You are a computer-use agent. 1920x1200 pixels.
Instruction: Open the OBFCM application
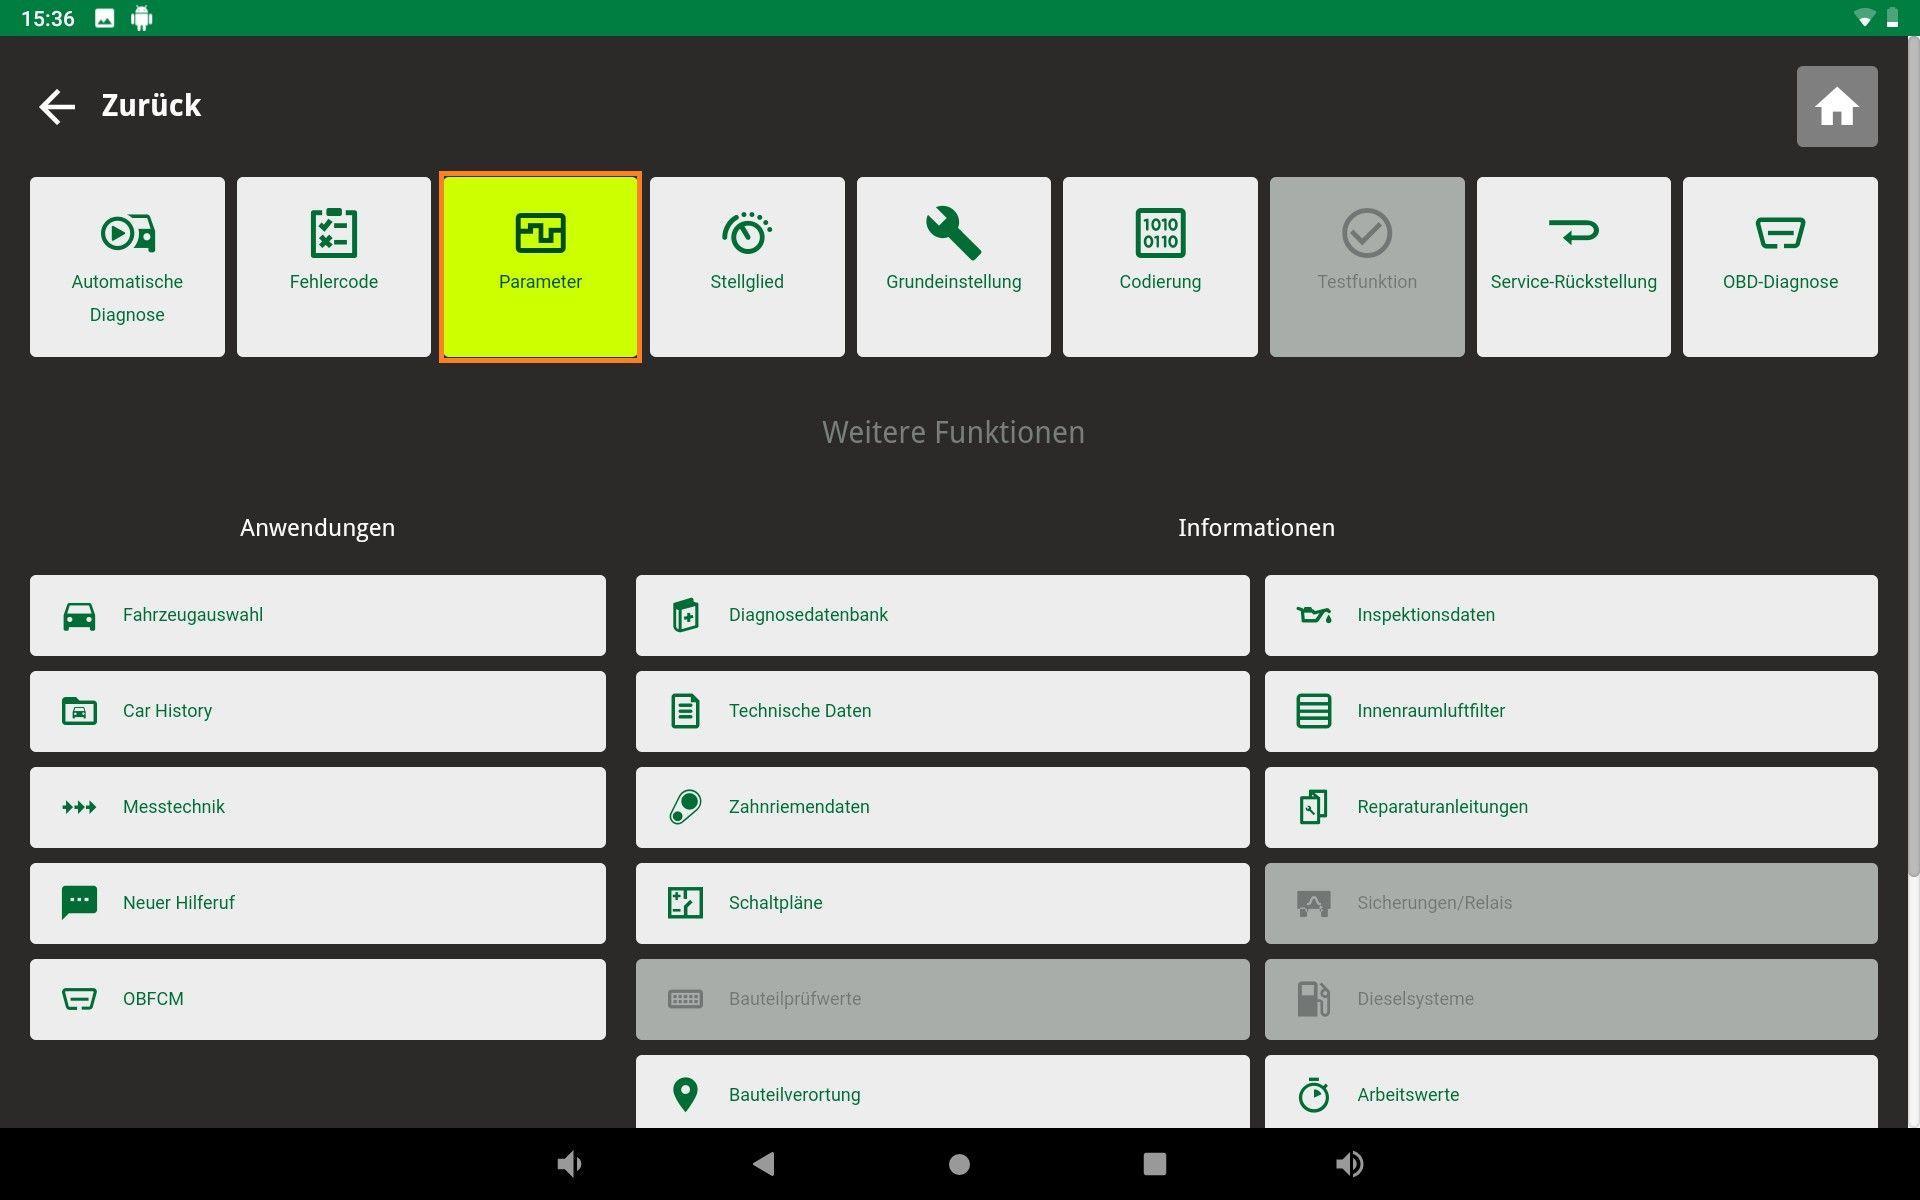tap(318, 999)
